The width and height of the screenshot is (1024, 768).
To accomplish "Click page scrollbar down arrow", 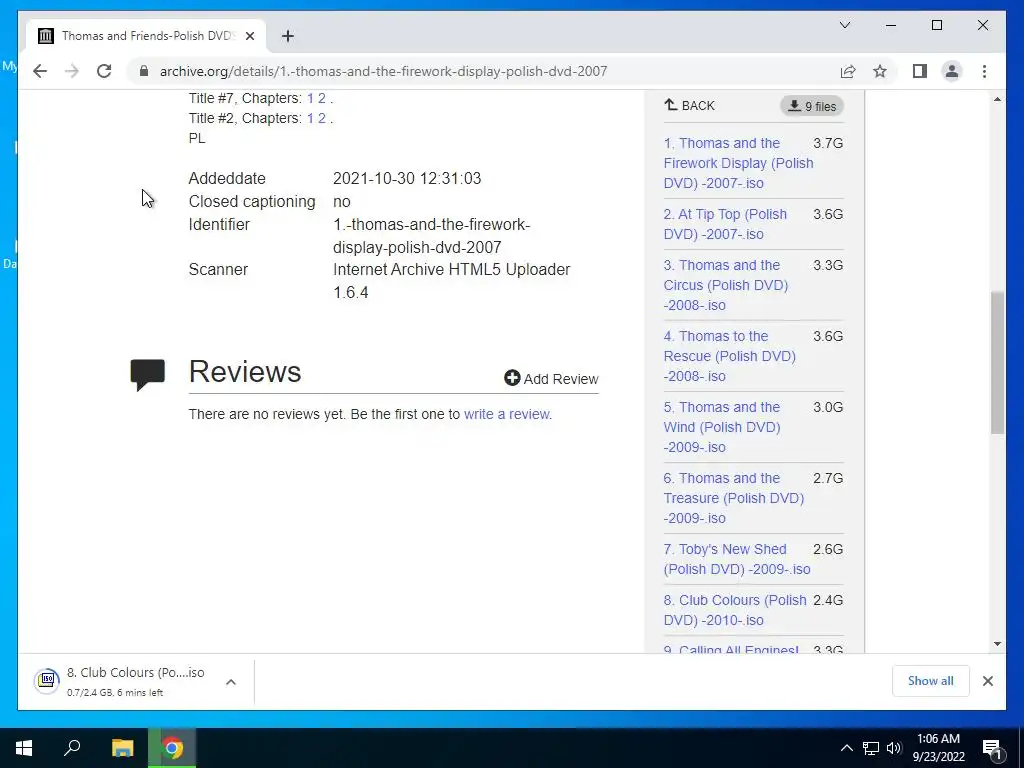I will click(x=997, y=644).
